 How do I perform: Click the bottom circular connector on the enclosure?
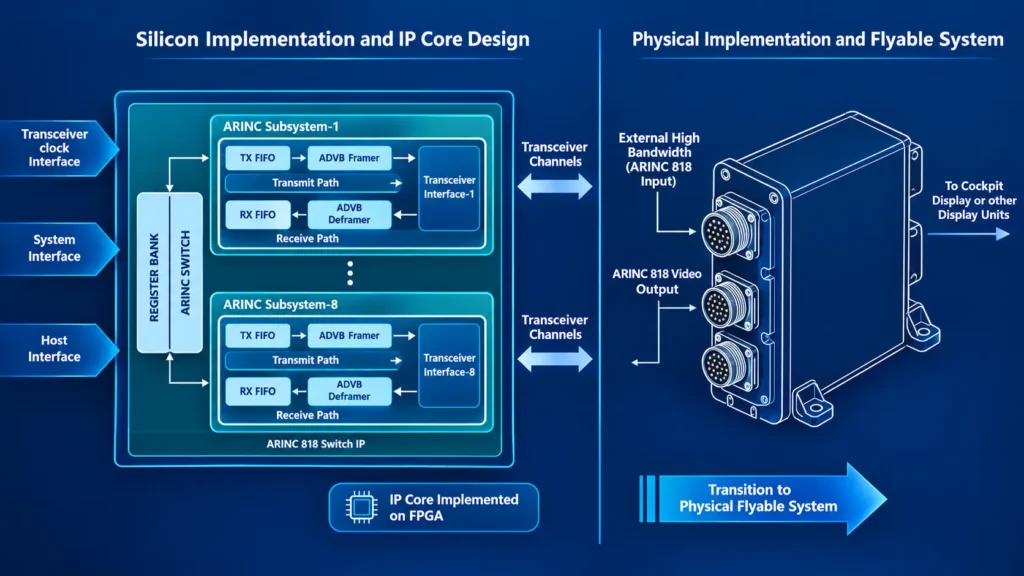(x=727, y=364)
